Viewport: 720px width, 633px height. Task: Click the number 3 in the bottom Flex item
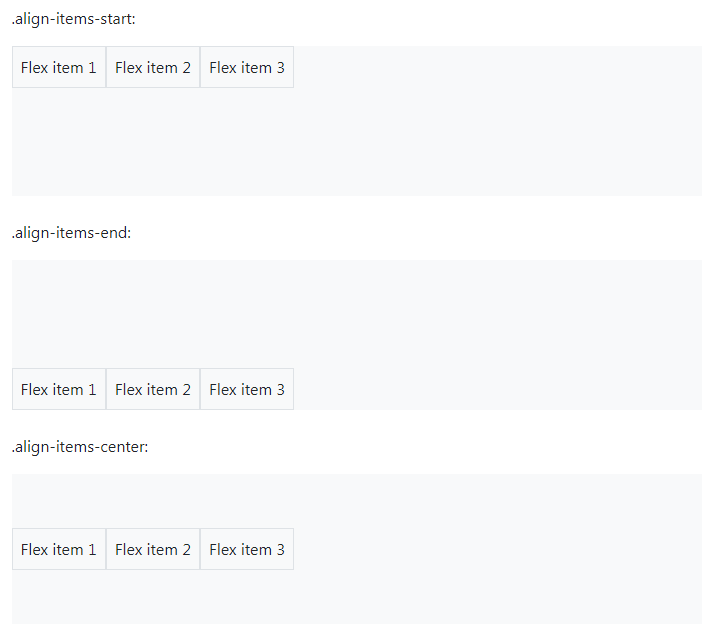[x=281, y=549]
